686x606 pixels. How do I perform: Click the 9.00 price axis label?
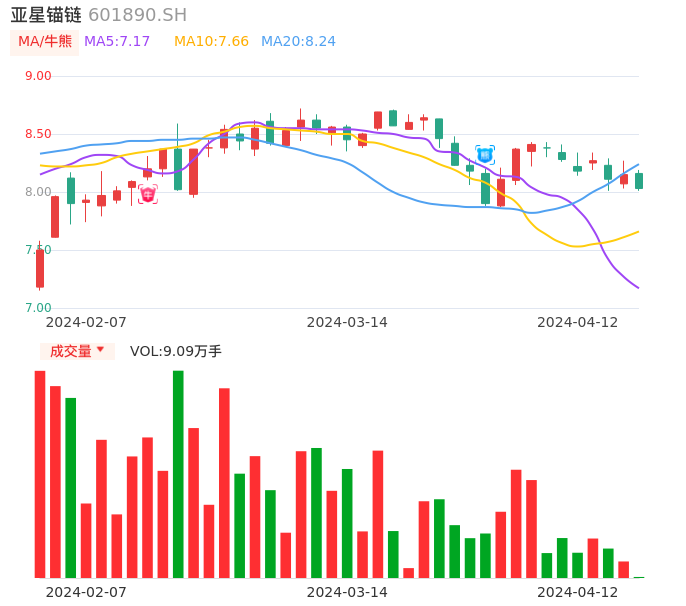click(38, 76)
